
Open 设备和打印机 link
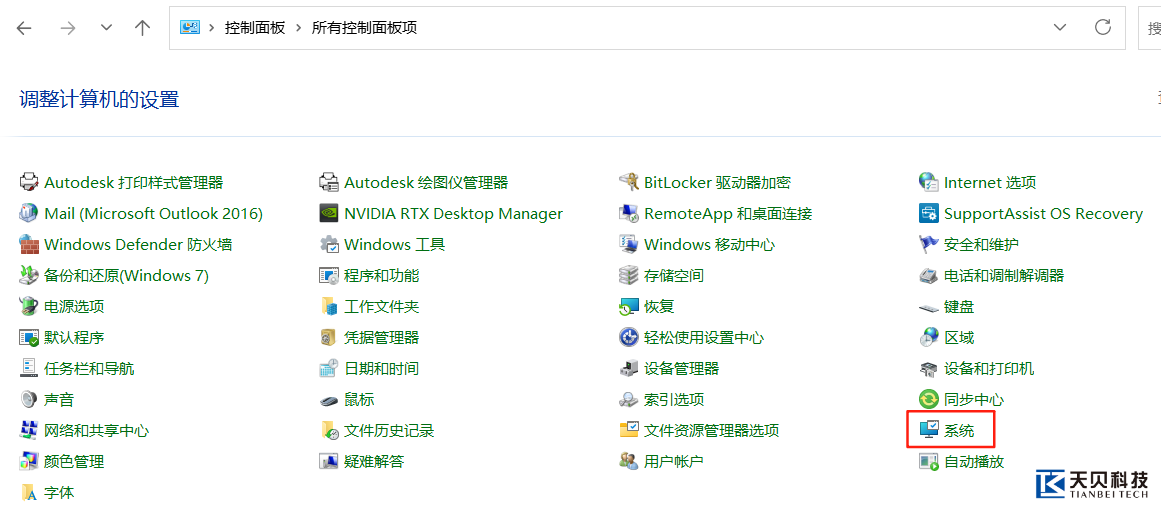(989, 369)
